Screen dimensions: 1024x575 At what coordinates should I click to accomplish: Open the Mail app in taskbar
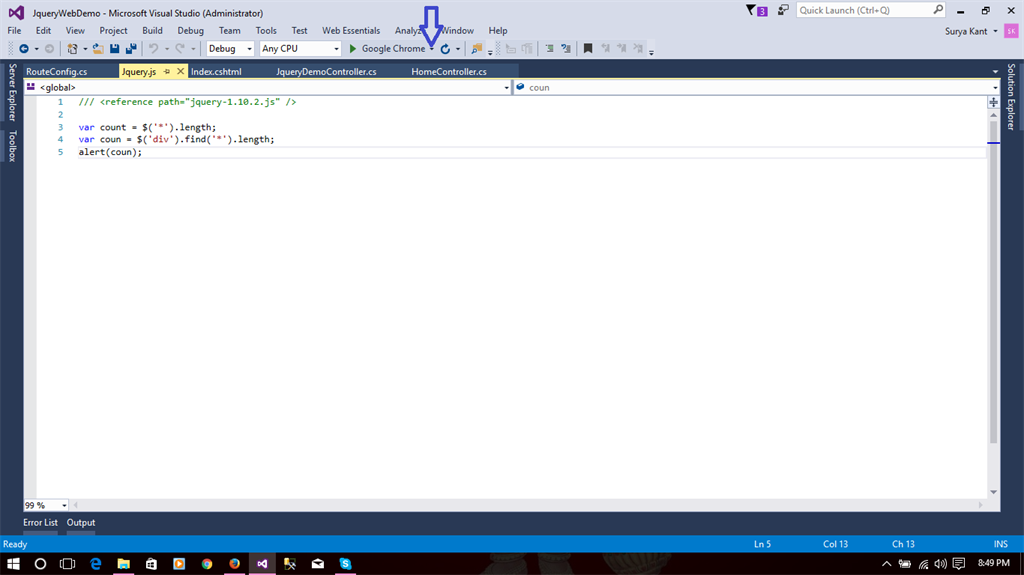pyautogui.click(x=318, y=563)
